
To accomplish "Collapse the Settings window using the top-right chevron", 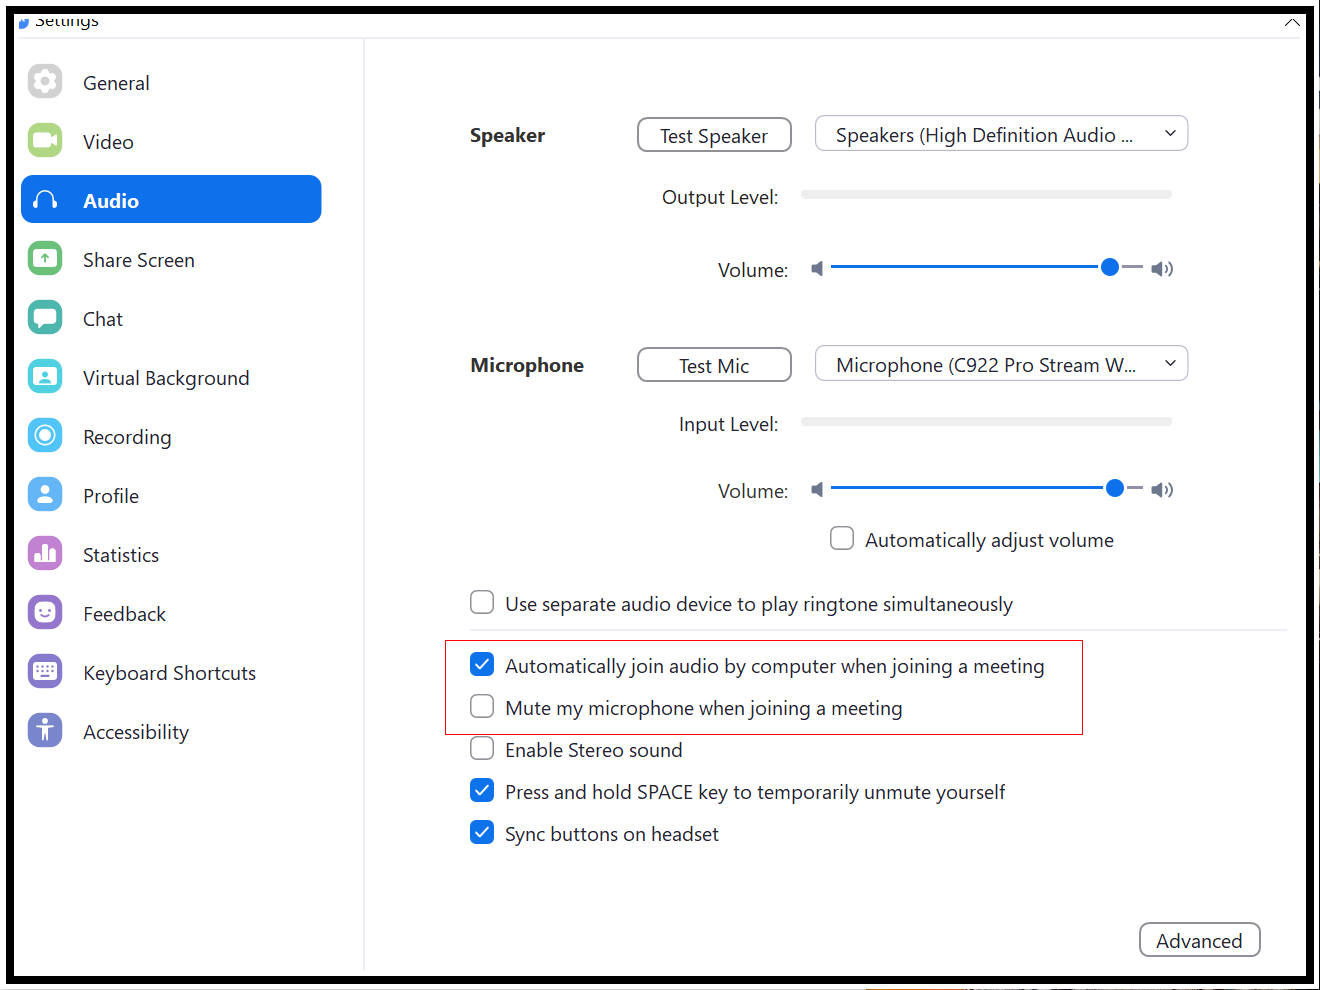I will (x=1292, y=22).
